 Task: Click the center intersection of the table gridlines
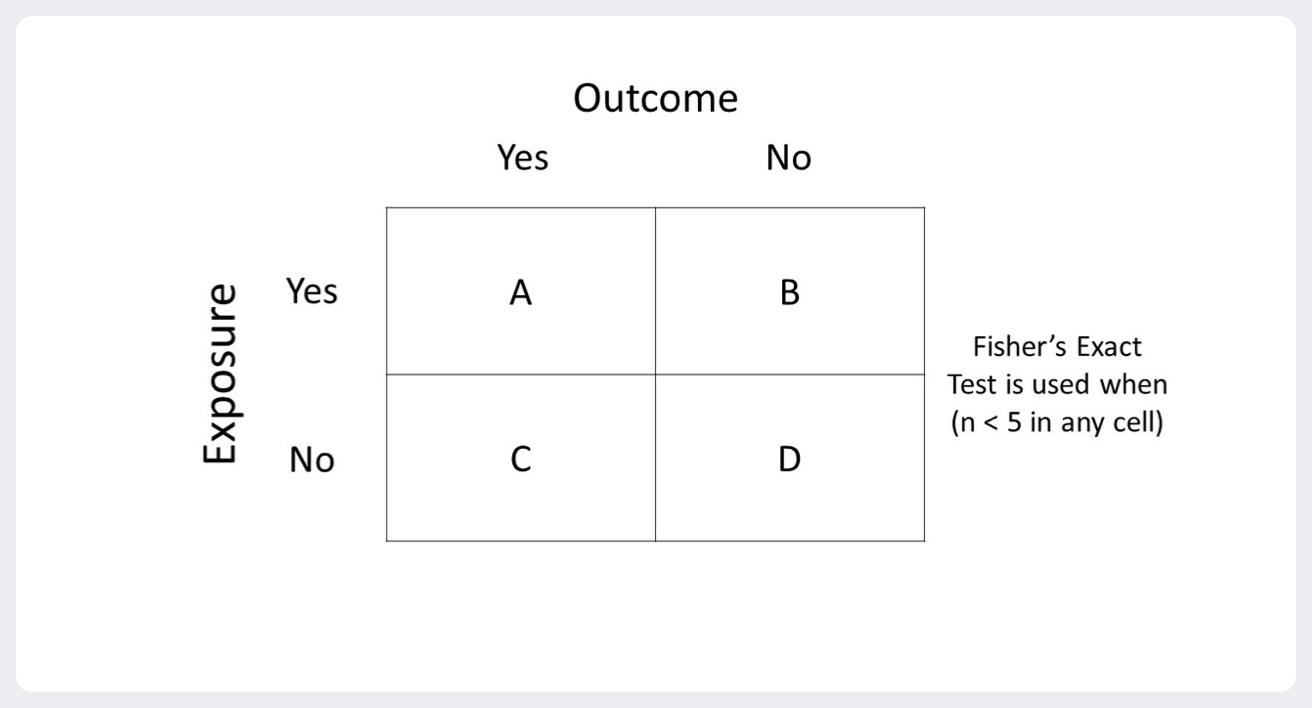point(656,375)
